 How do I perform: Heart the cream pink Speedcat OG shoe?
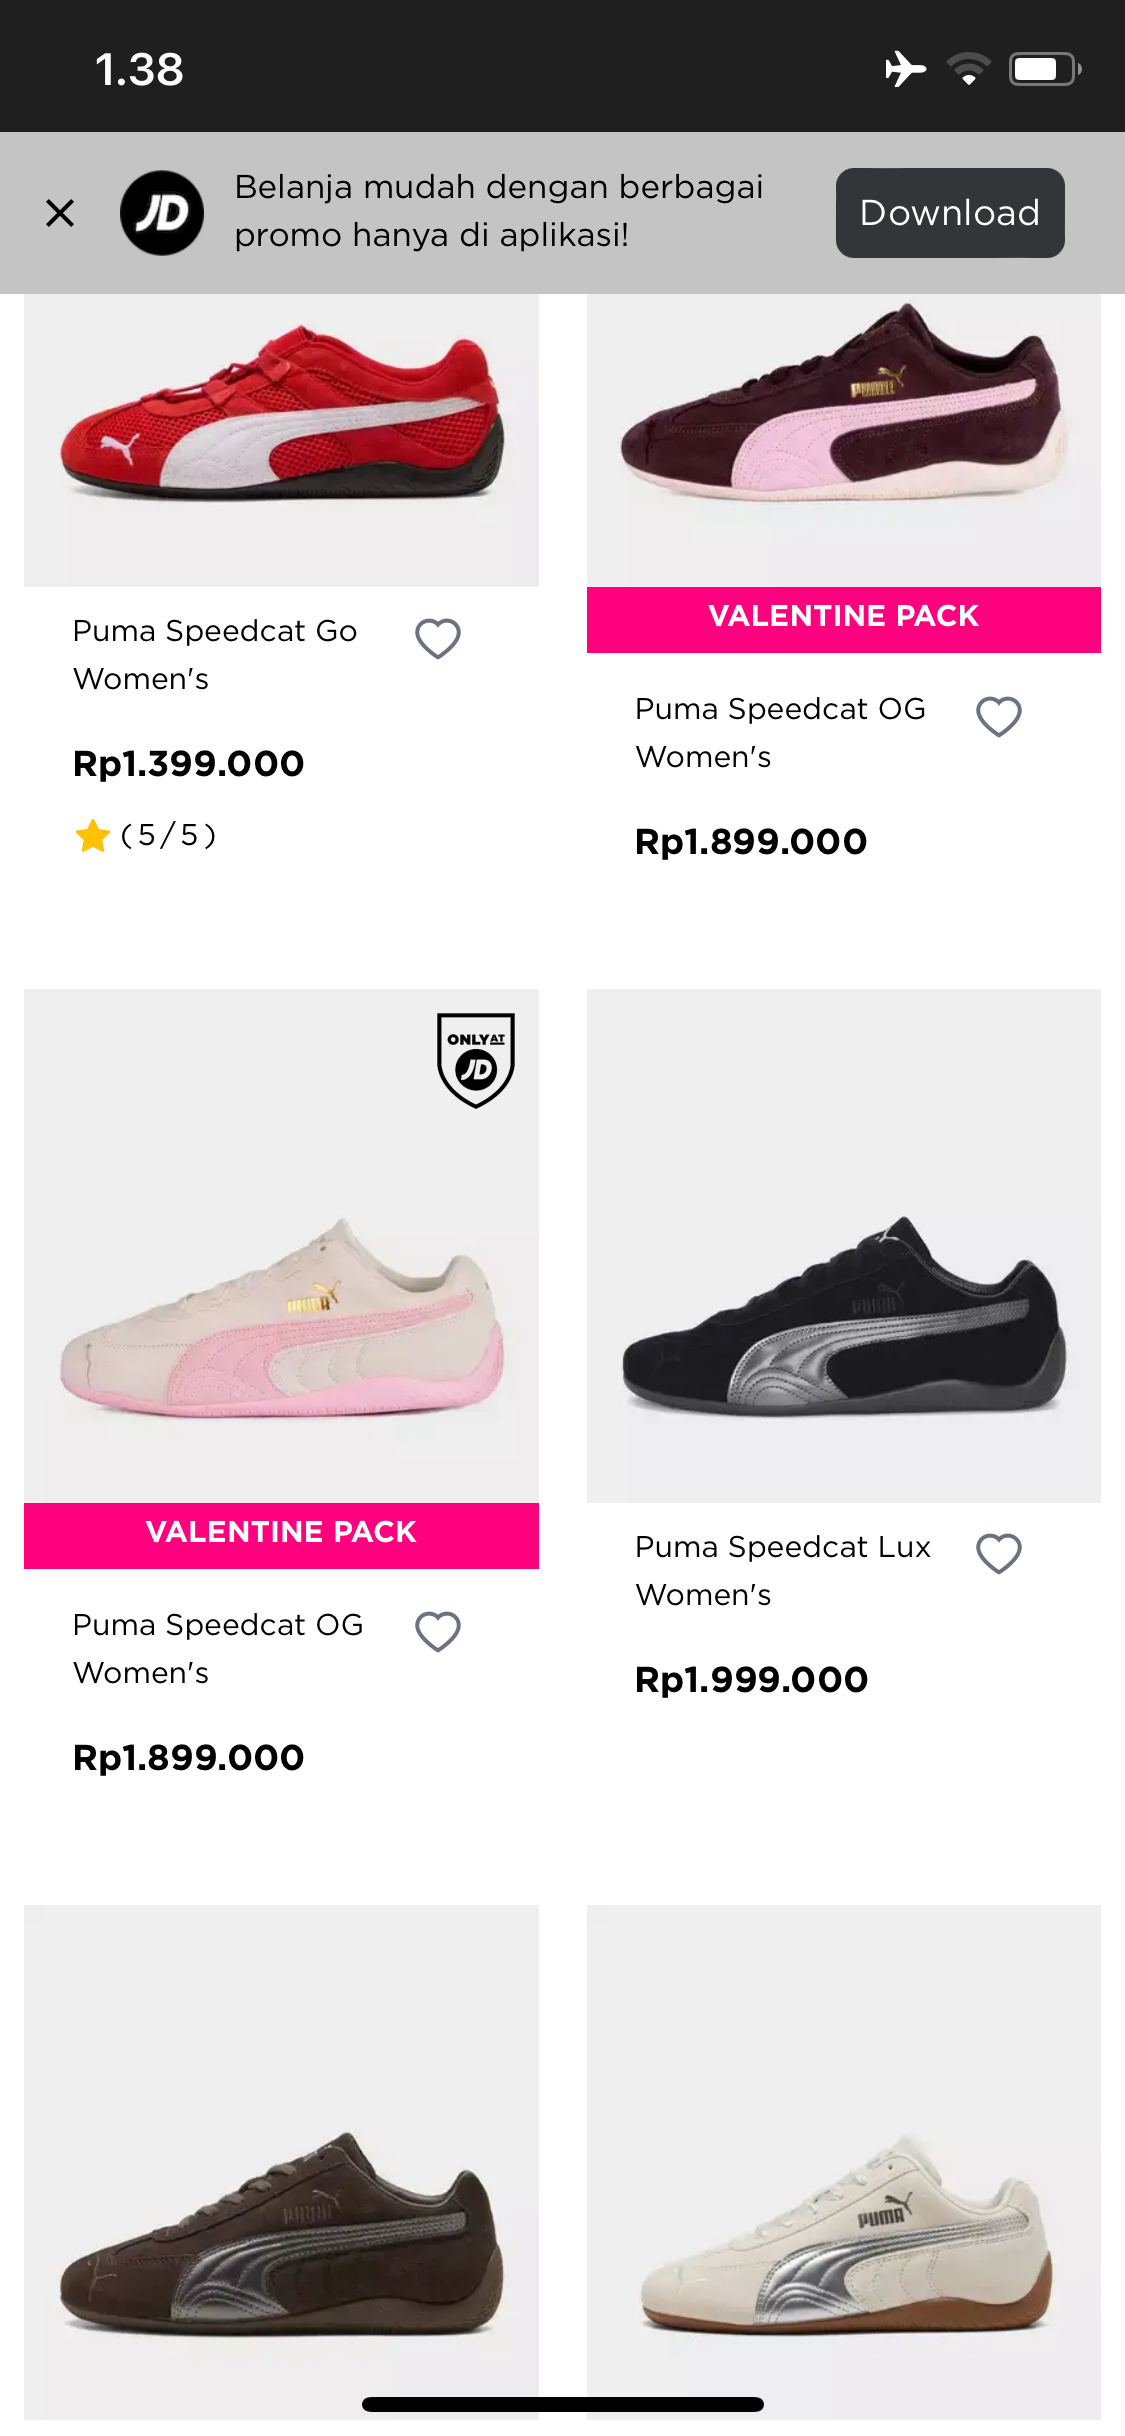pyautogui.click(x=438, y=1632)
